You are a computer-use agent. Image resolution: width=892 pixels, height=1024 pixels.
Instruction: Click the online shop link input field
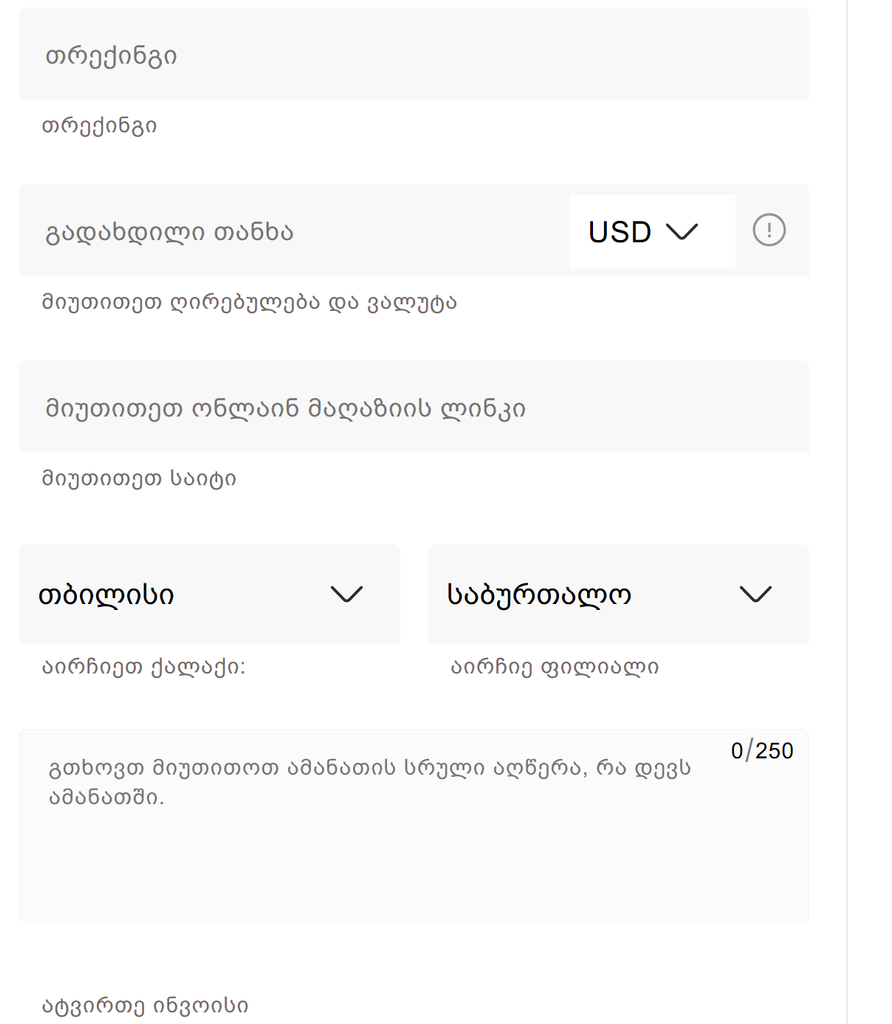pos(414,407)
